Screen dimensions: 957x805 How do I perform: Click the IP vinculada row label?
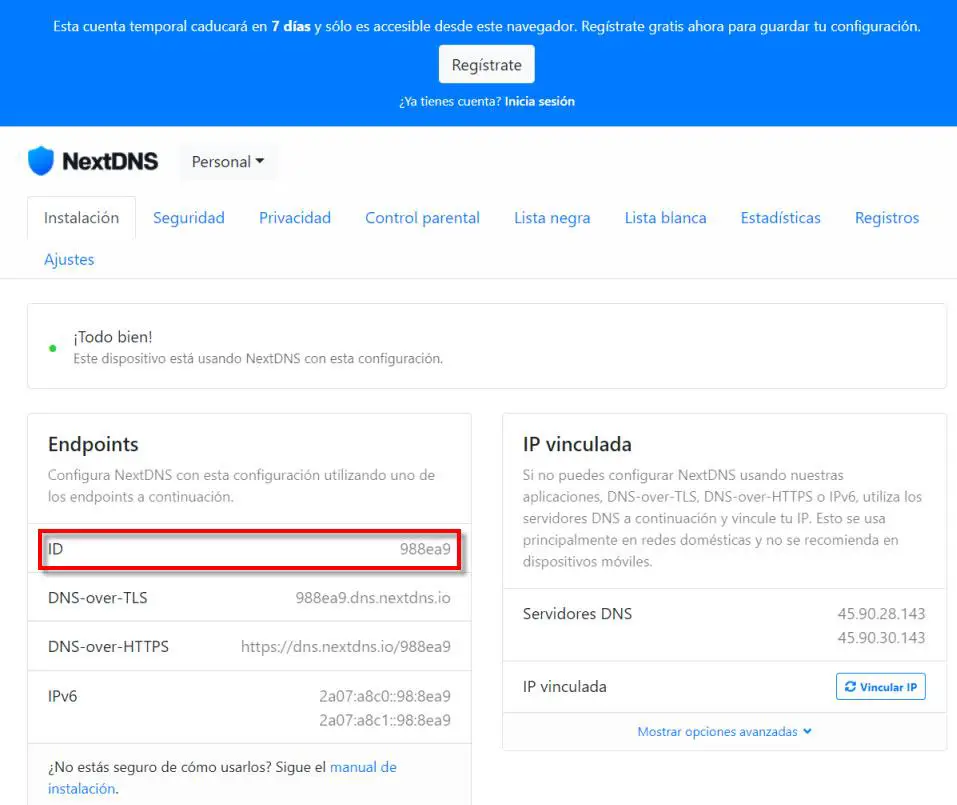coord(565,687)
